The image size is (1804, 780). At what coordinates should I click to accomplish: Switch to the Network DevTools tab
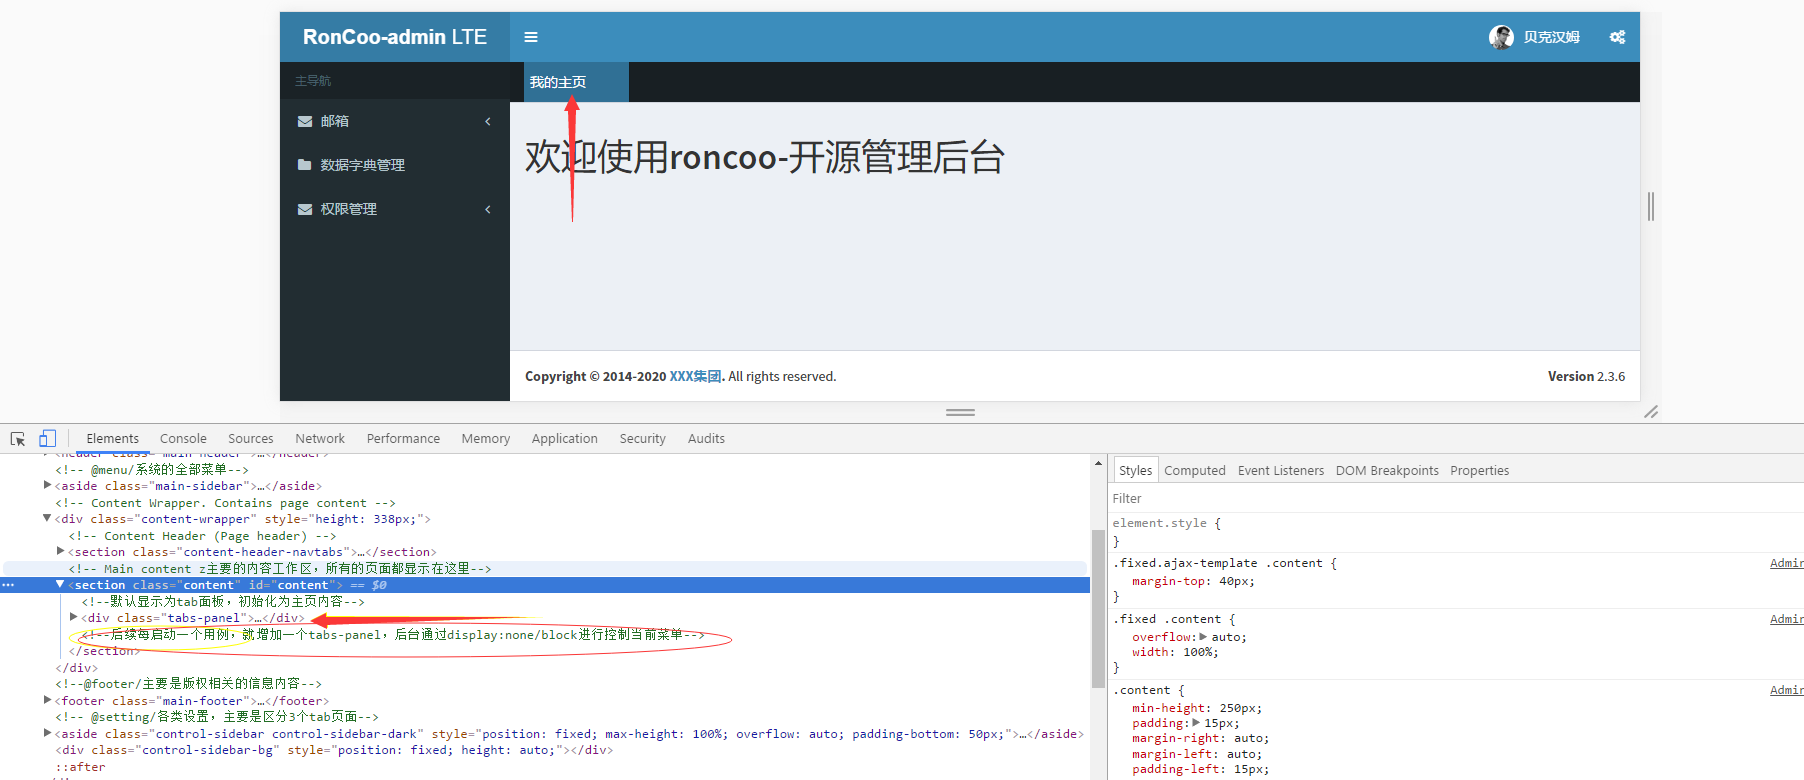tap(320, 438)
